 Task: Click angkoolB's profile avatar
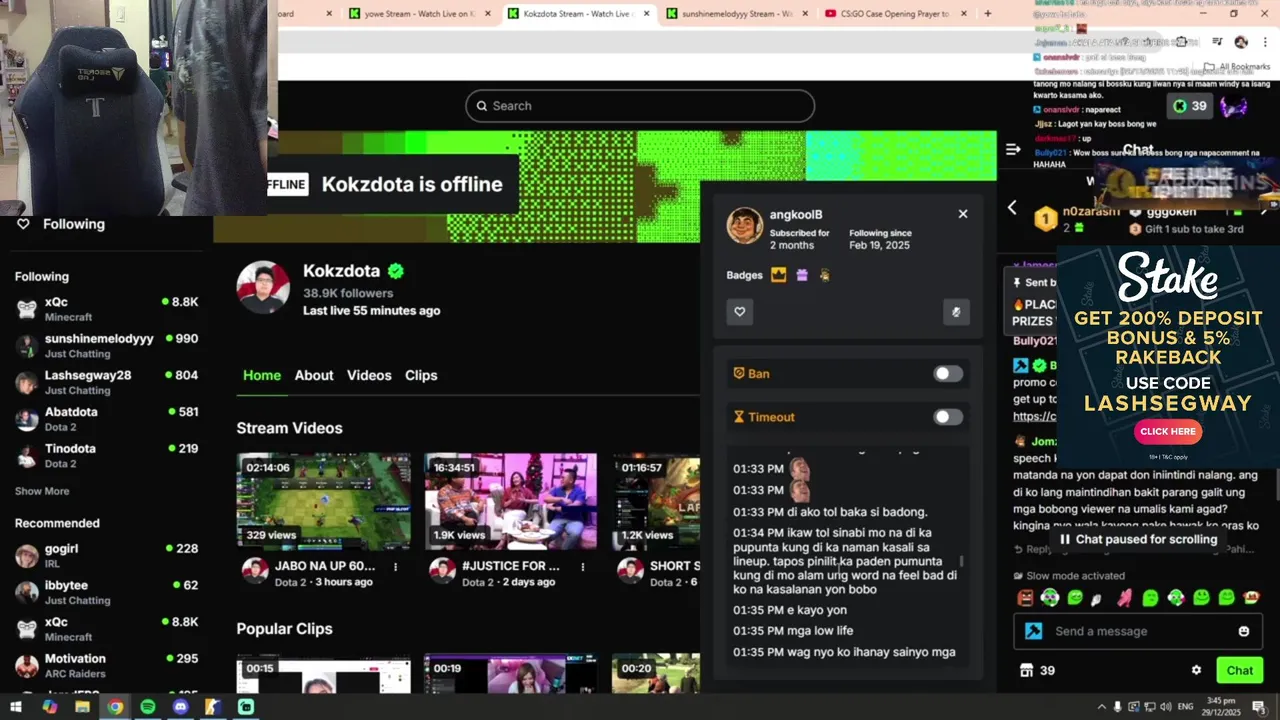coord(745,226)
